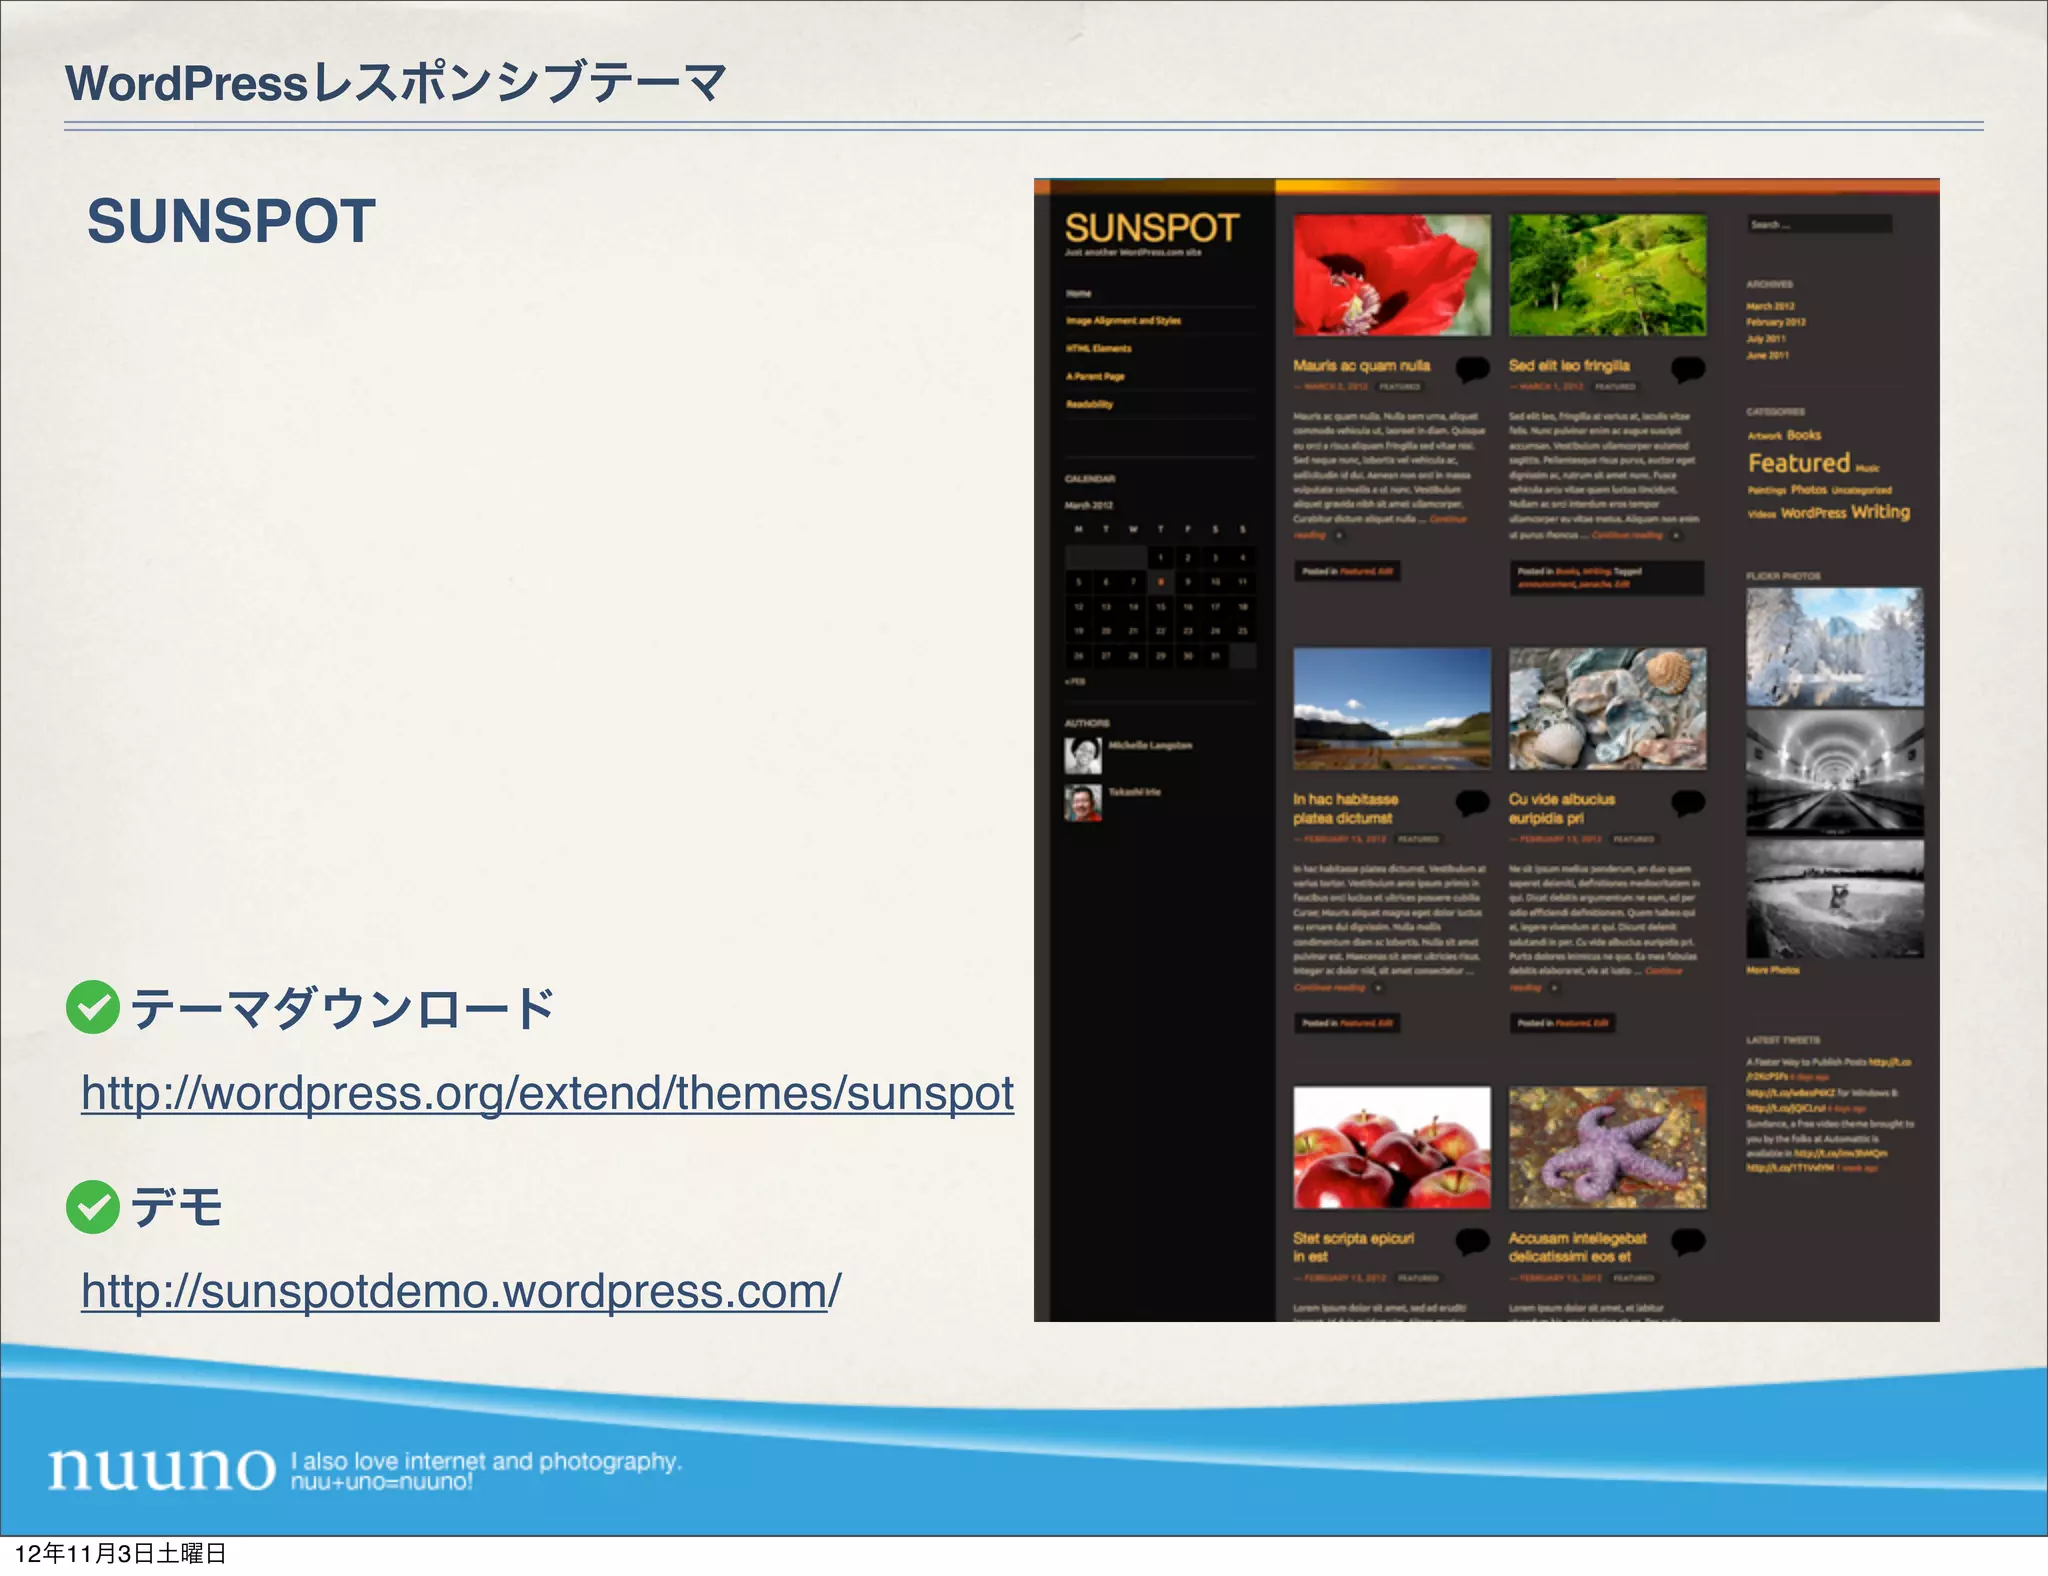Open the wordpress.org sunspot theme download link
The width and height of the screenshot is (2048, 1576).
coord(548,1093)
